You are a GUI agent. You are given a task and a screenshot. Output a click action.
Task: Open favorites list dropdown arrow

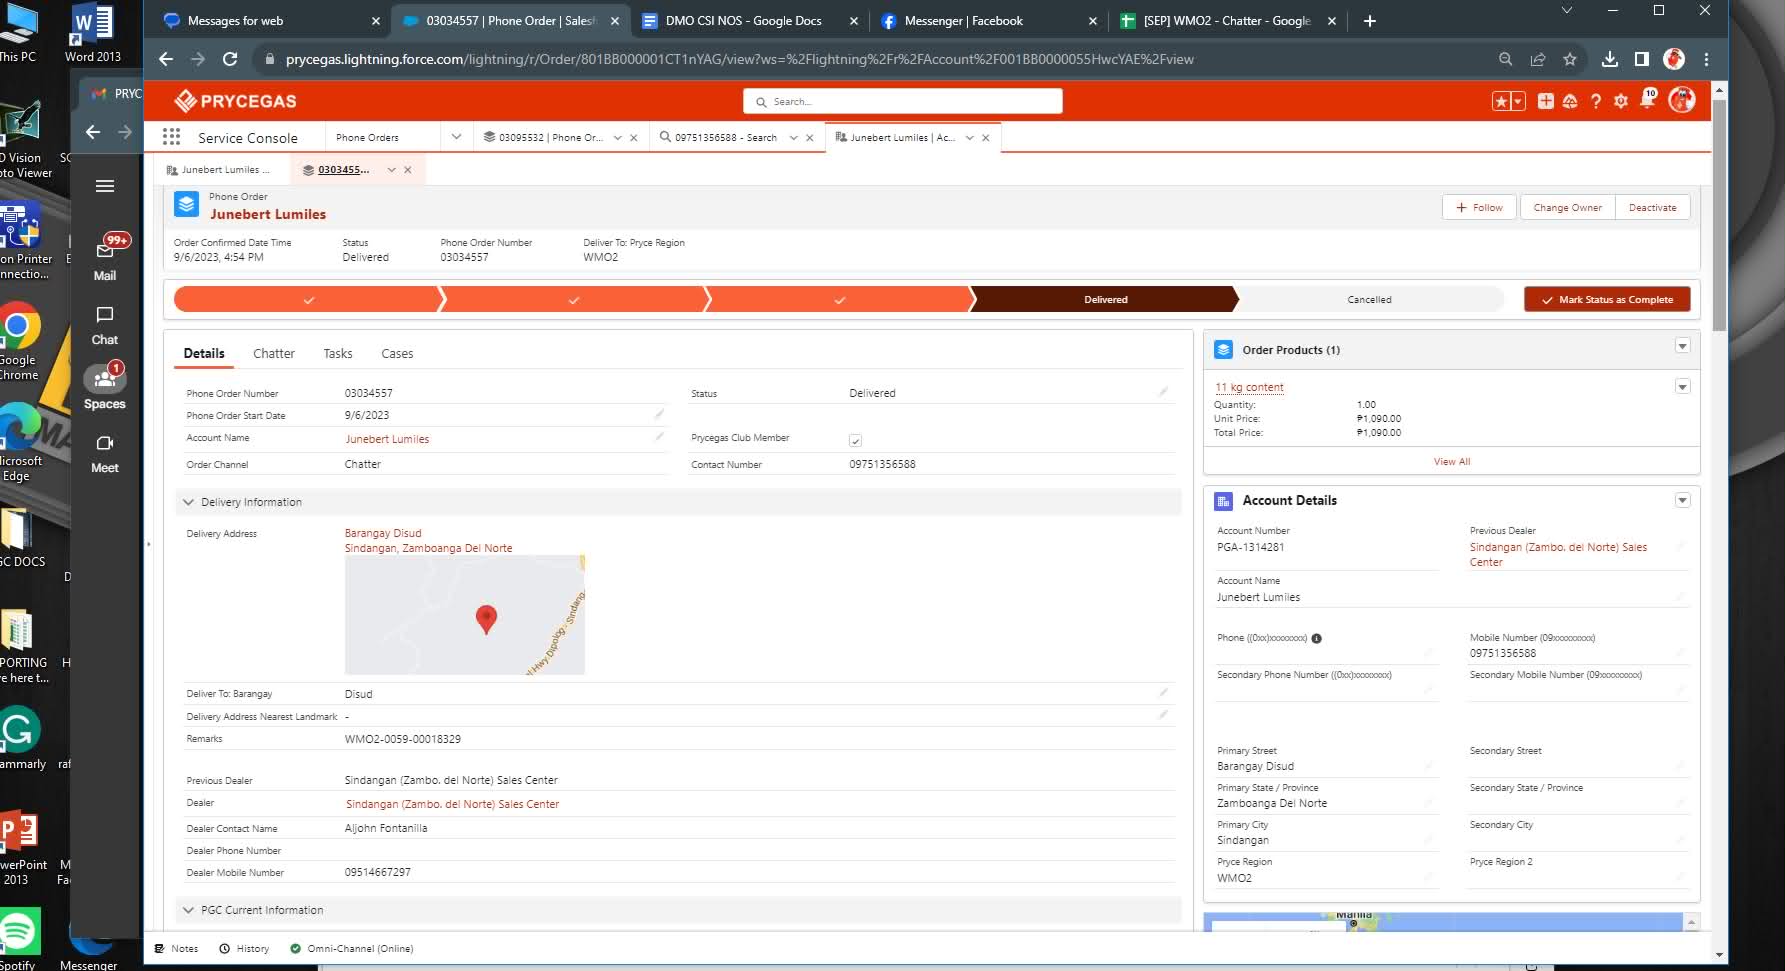pos(1518,101)
